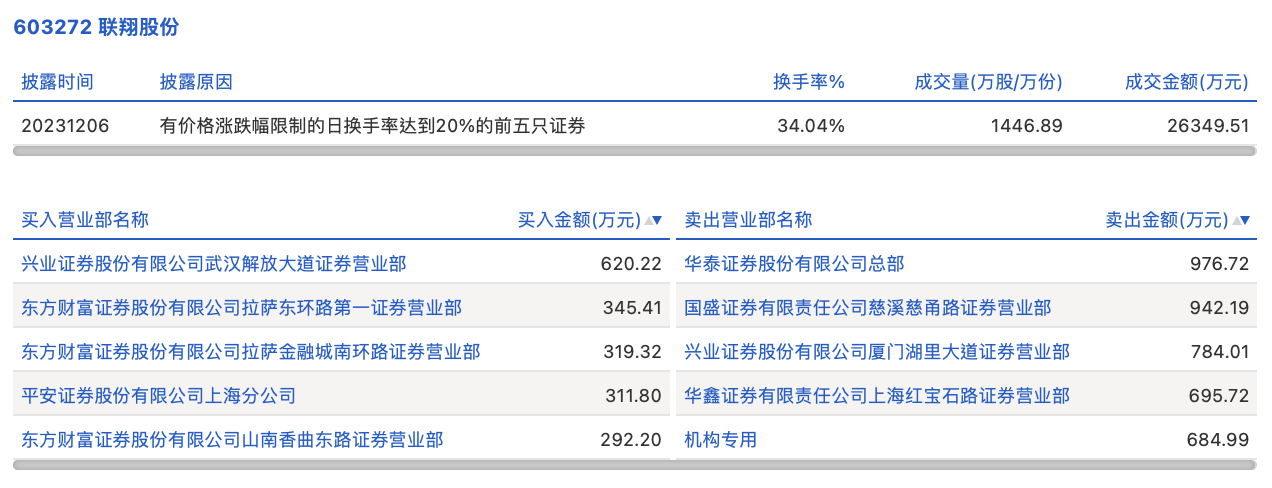Click the 机构专用 seller entry
The image size is (1272, 488).
[720, 439]
